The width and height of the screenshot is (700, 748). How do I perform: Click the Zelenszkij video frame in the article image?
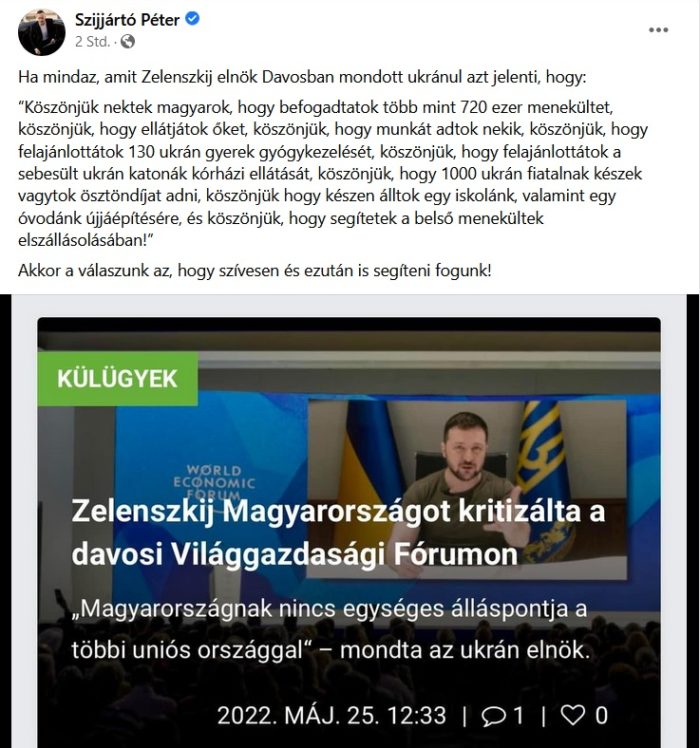(467, 489)
